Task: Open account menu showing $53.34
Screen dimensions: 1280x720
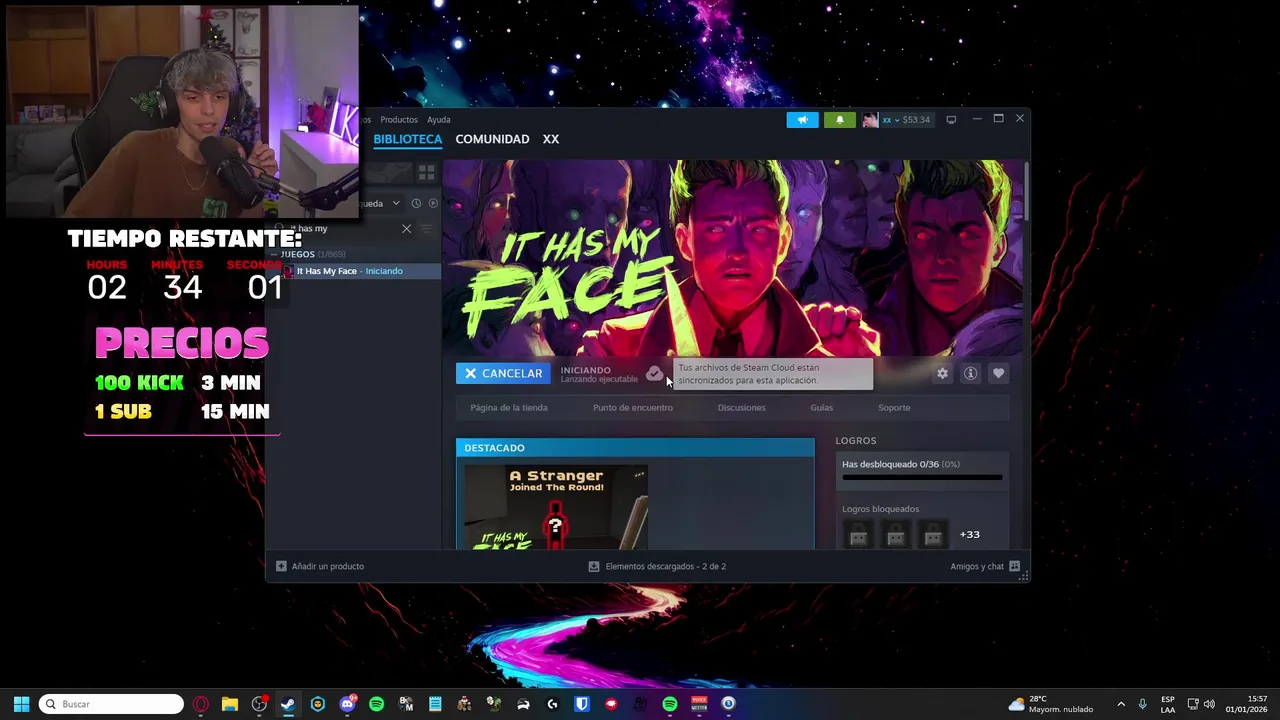Action: 897,120
